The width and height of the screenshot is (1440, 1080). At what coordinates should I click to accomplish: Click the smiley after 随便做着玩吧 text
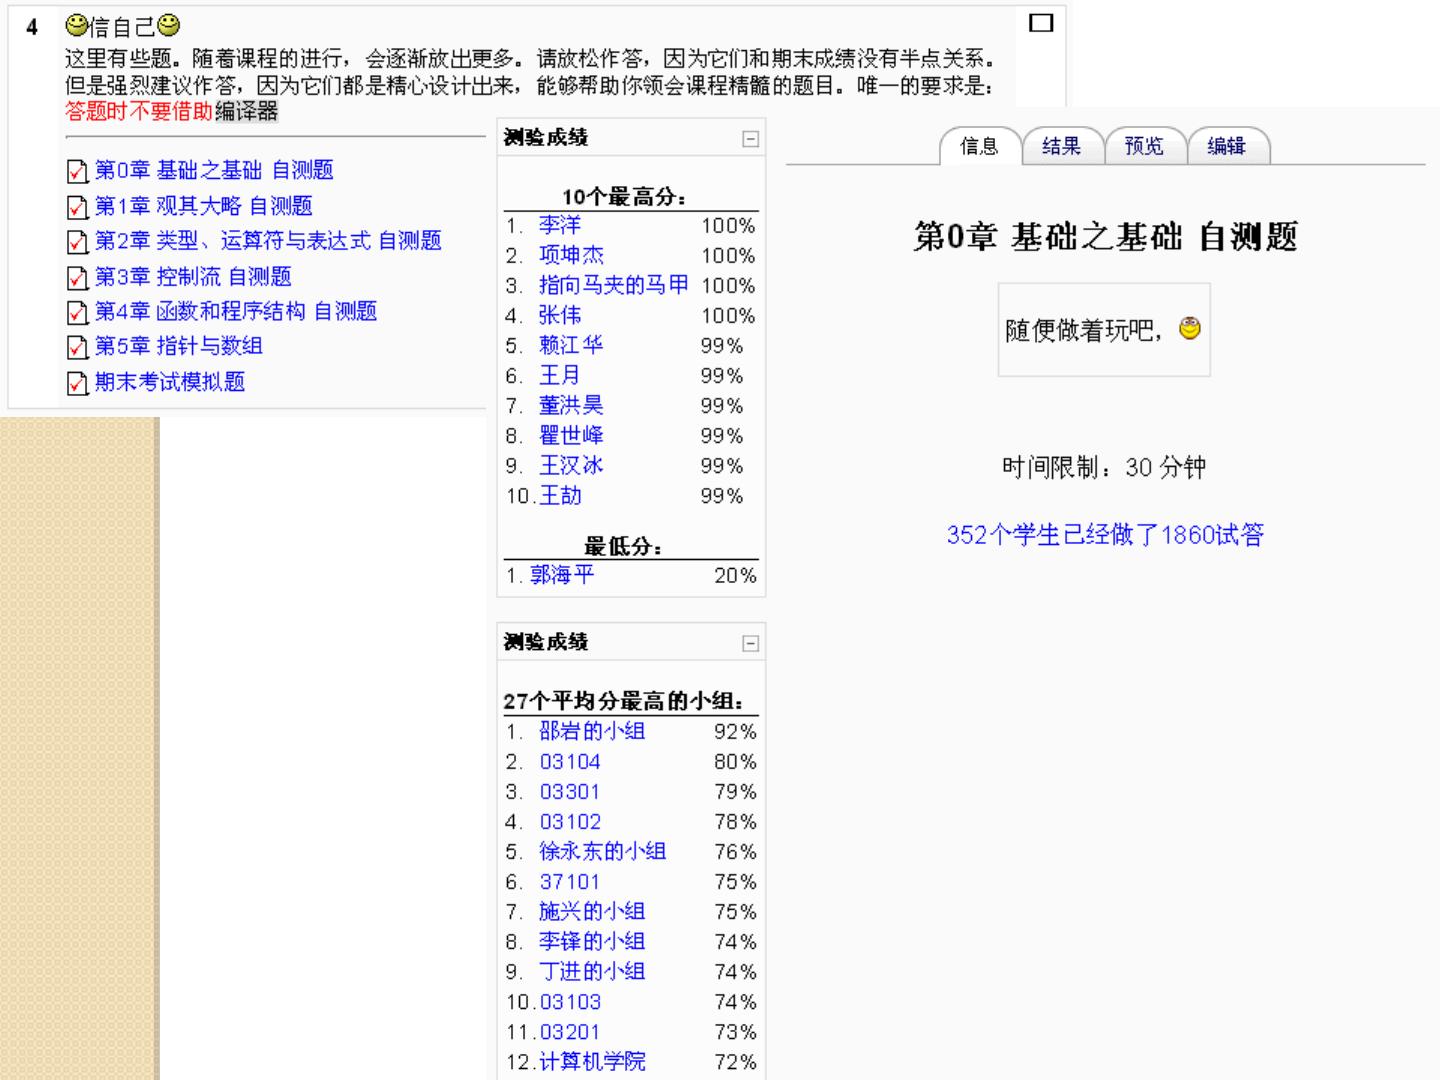[1190, 328]
